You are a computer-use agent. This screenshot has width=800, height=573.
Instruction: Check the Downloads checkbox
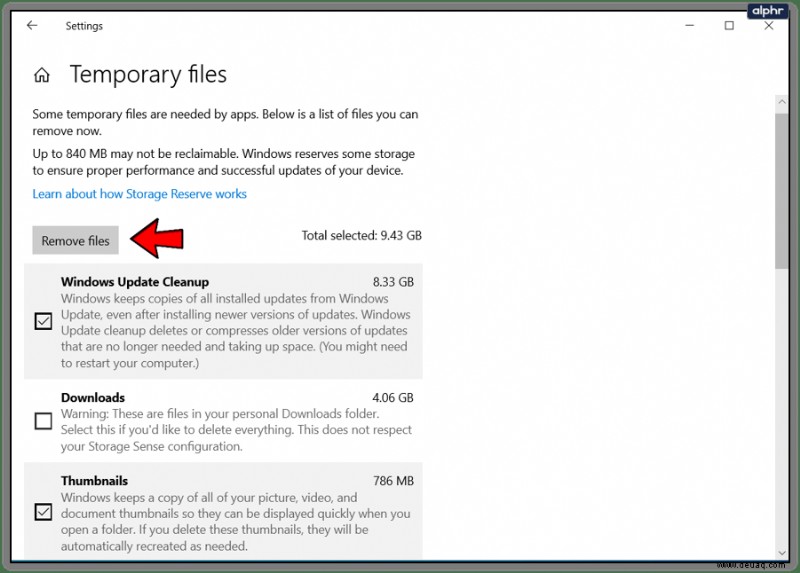point(43,421)
